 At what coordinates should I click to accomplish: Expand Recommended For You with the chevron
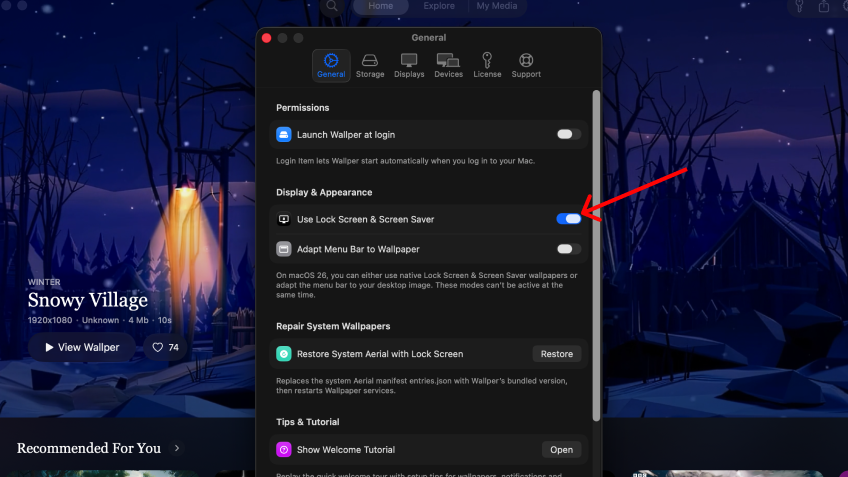pyautogui.click(x=176, y=448)
